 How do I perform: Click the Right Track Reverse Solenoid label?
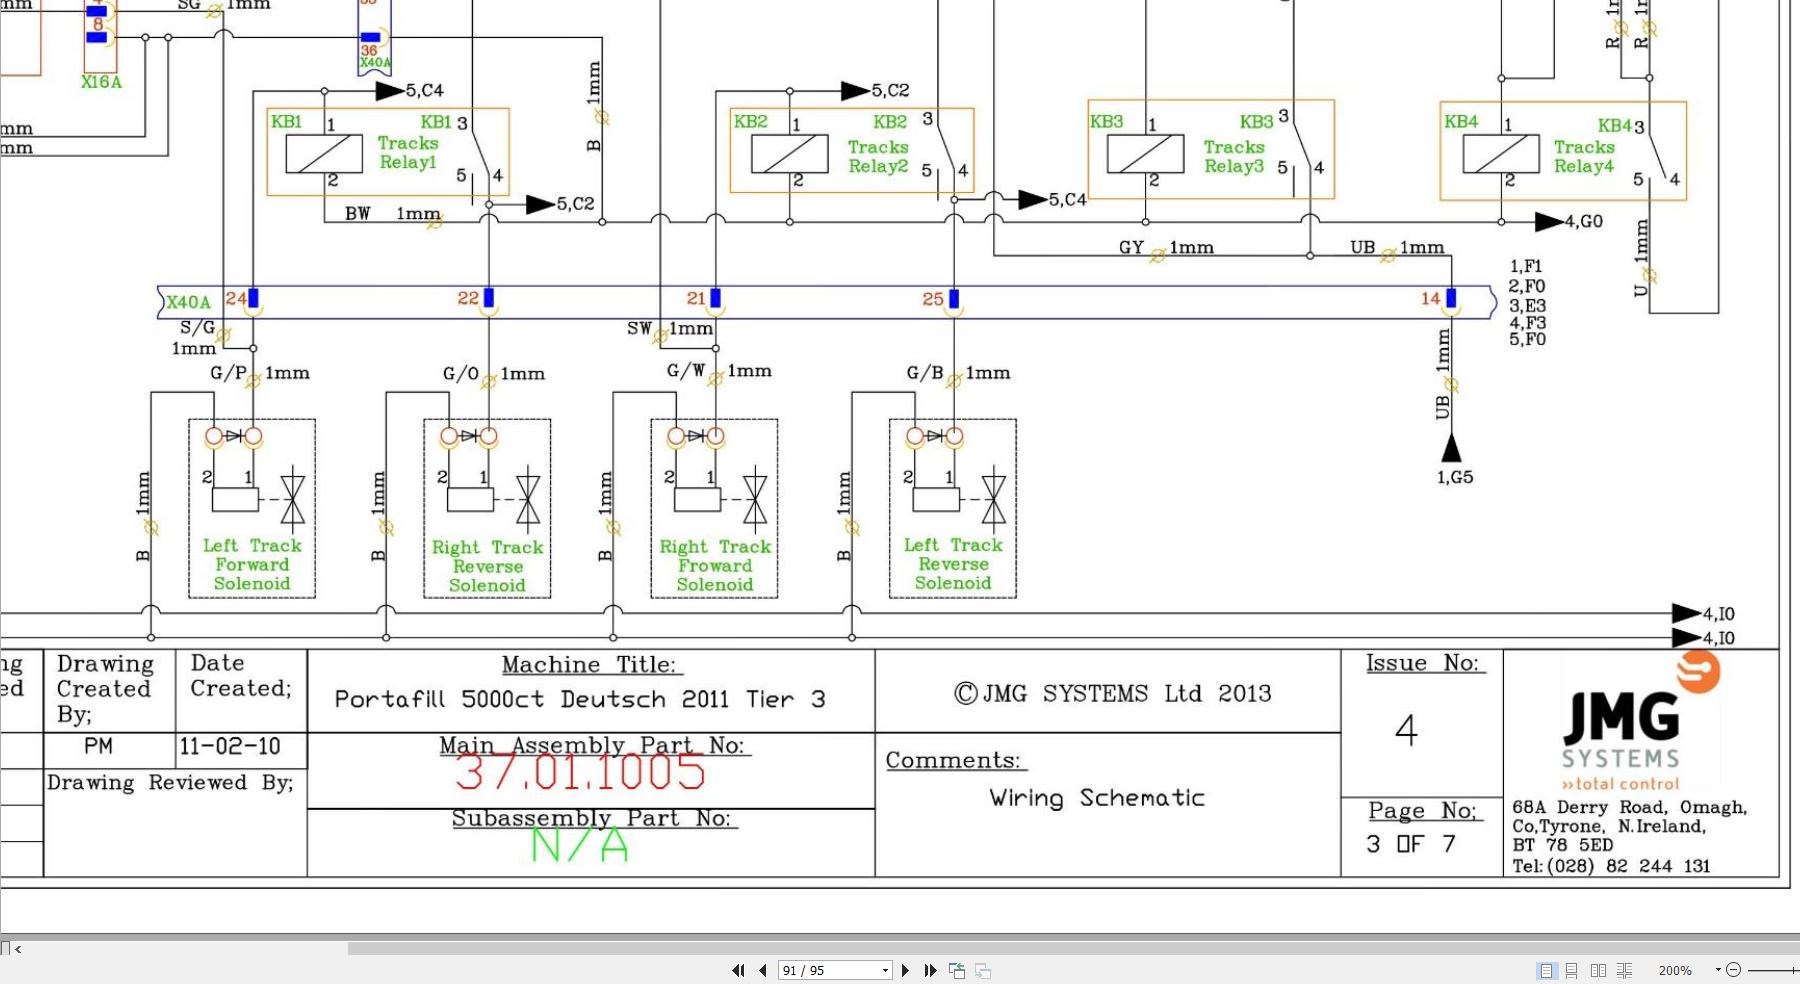click(x=487, y=566)
